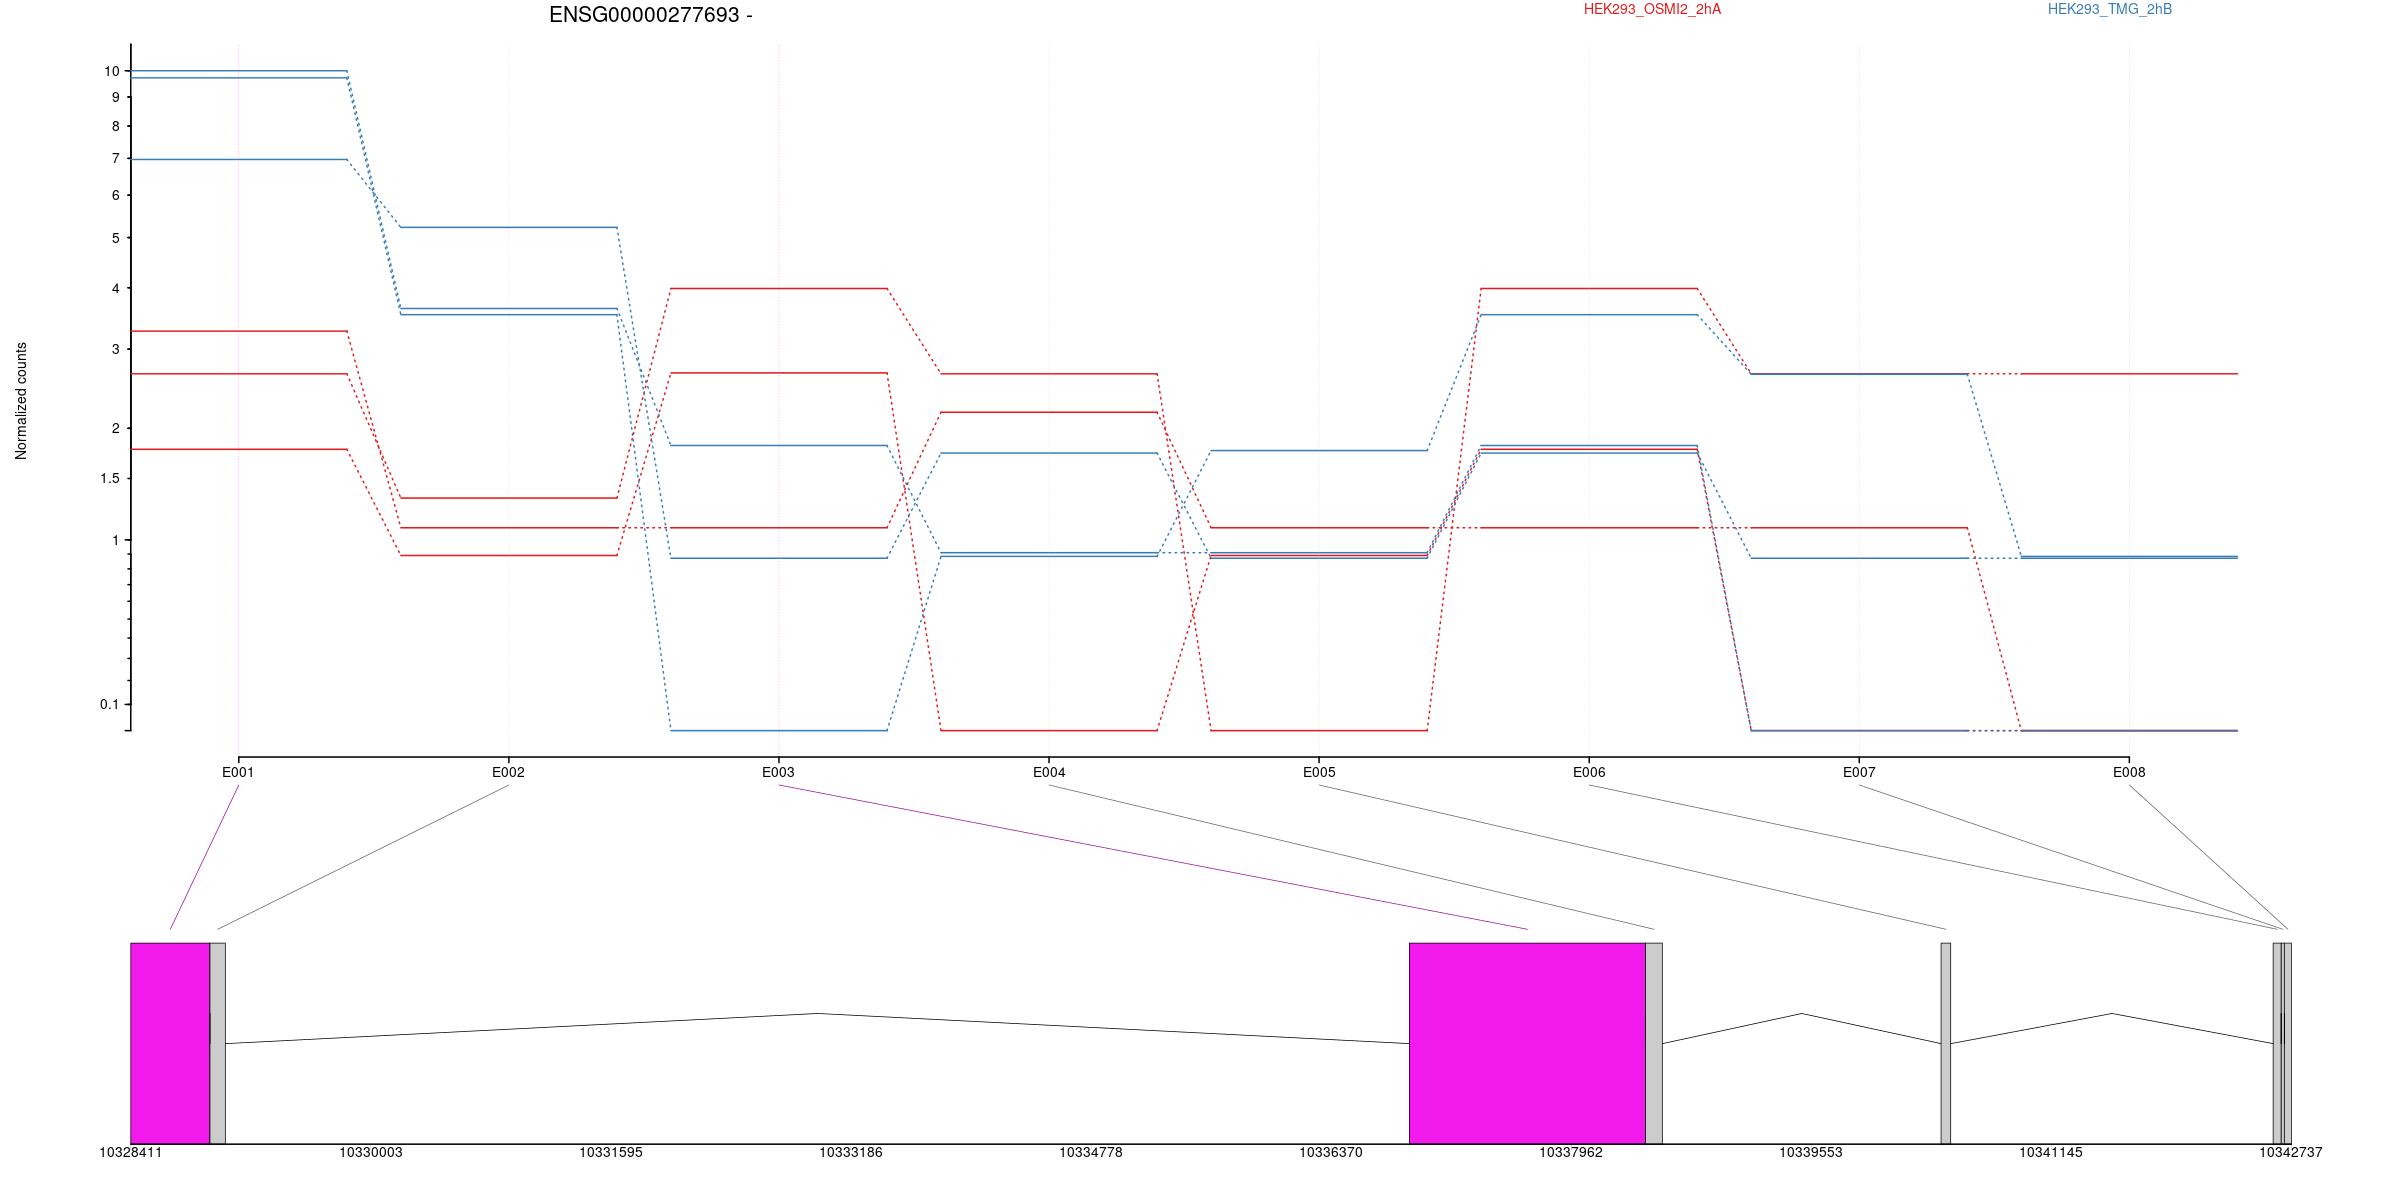Image resolution: width=2400 pixels, height=1200 pixels.
Task: Click the large magenta exon block near 10337962
Action: (x=1528, y=1043)
